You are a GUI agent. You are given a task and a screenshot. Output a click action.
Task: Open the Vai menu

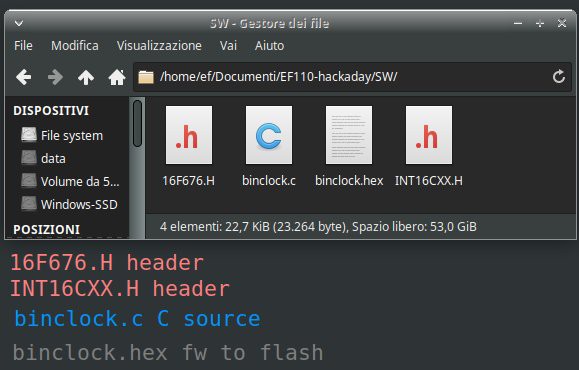[228, 45]
